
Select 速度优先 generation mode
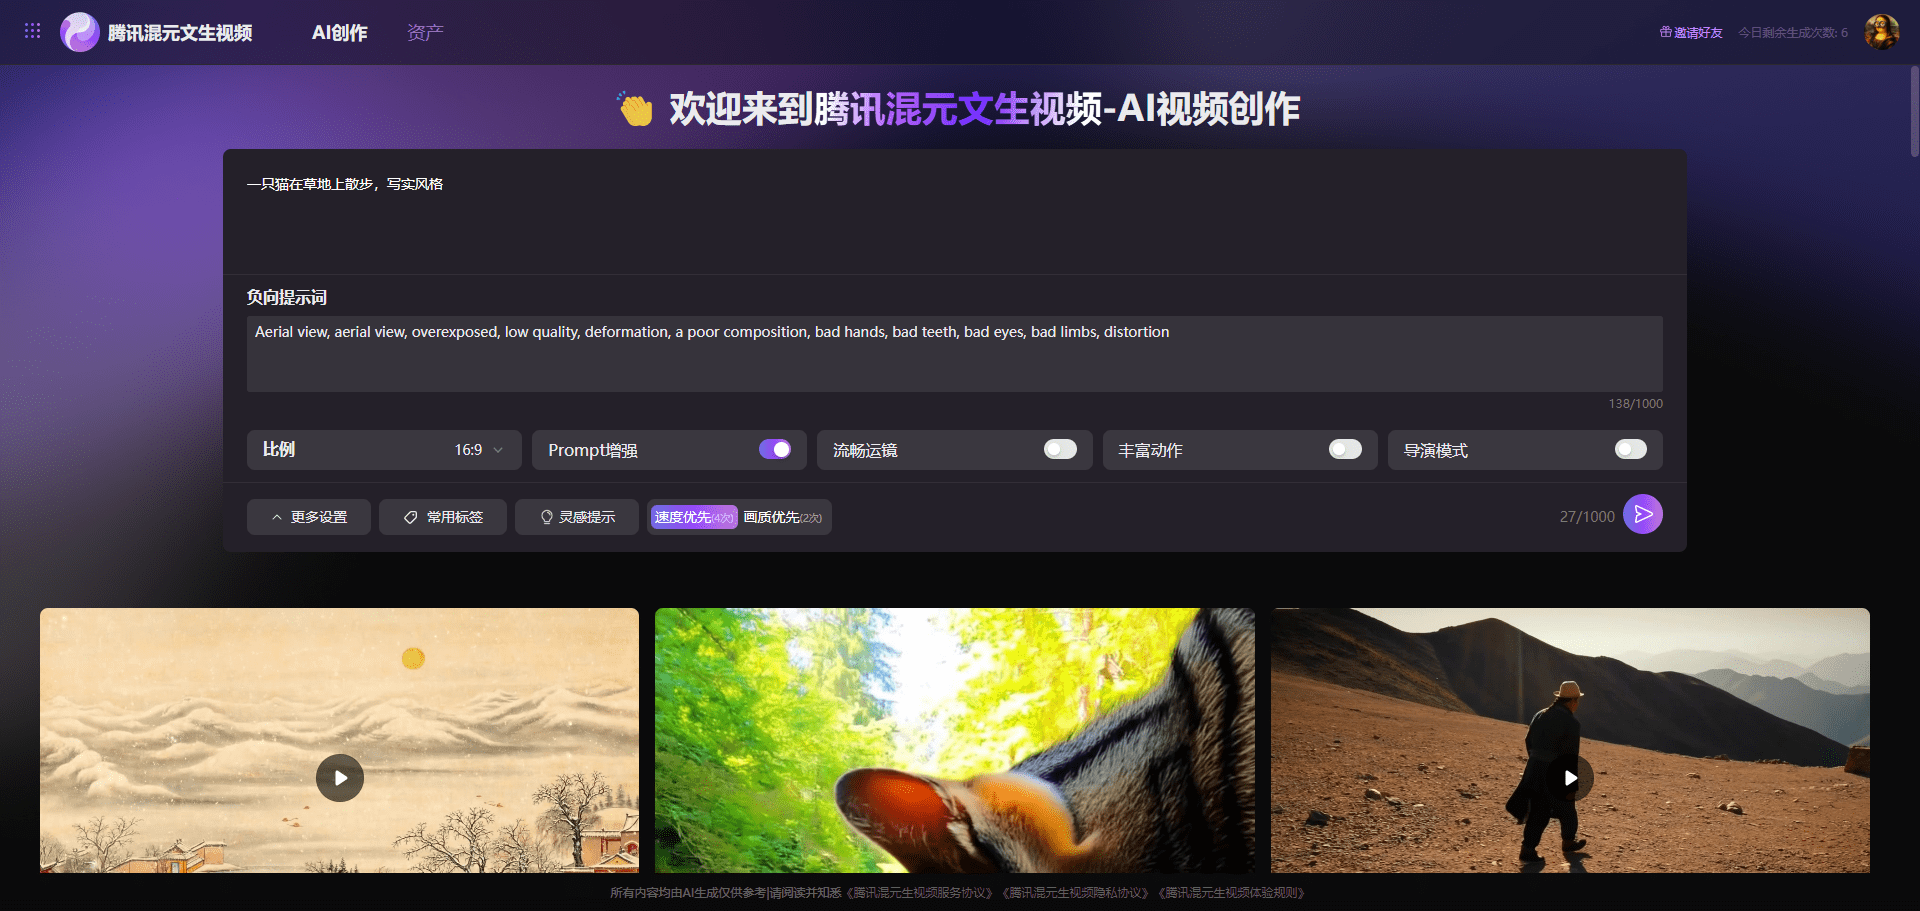point(694,517)
